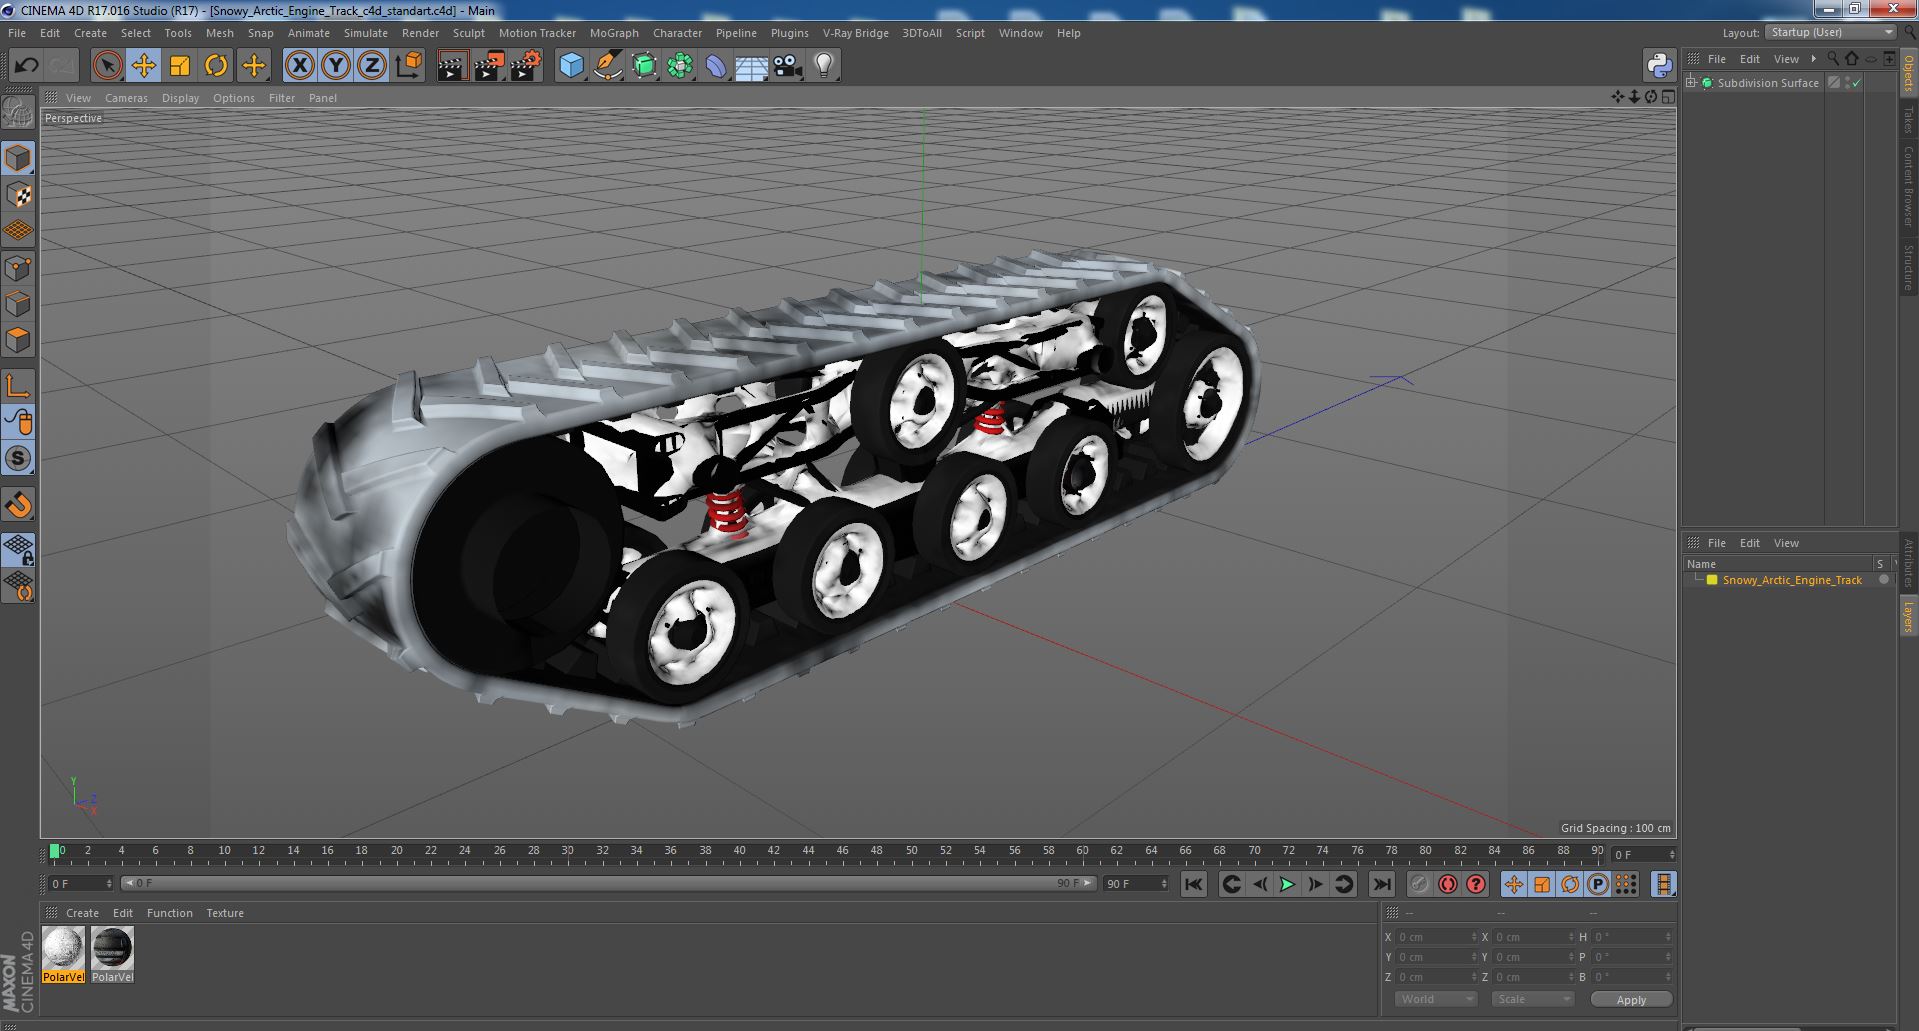The height and width of the screenshot is (1031, 1919).
Task: Click the Python icon in the toolbar
Action: [1659, 66]
